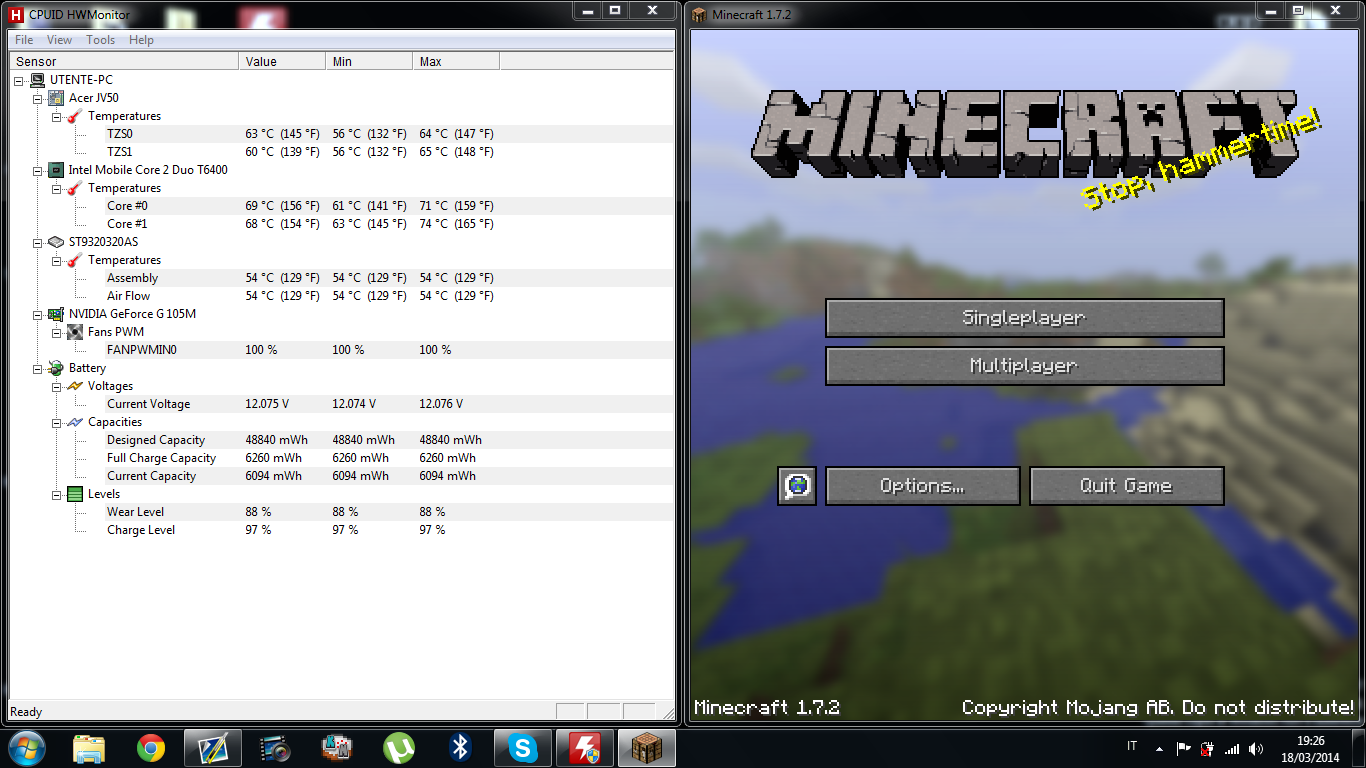Click the thermometer icon under ST9320320AS
Screen dimensions: 1366x768
click(75, 260)
